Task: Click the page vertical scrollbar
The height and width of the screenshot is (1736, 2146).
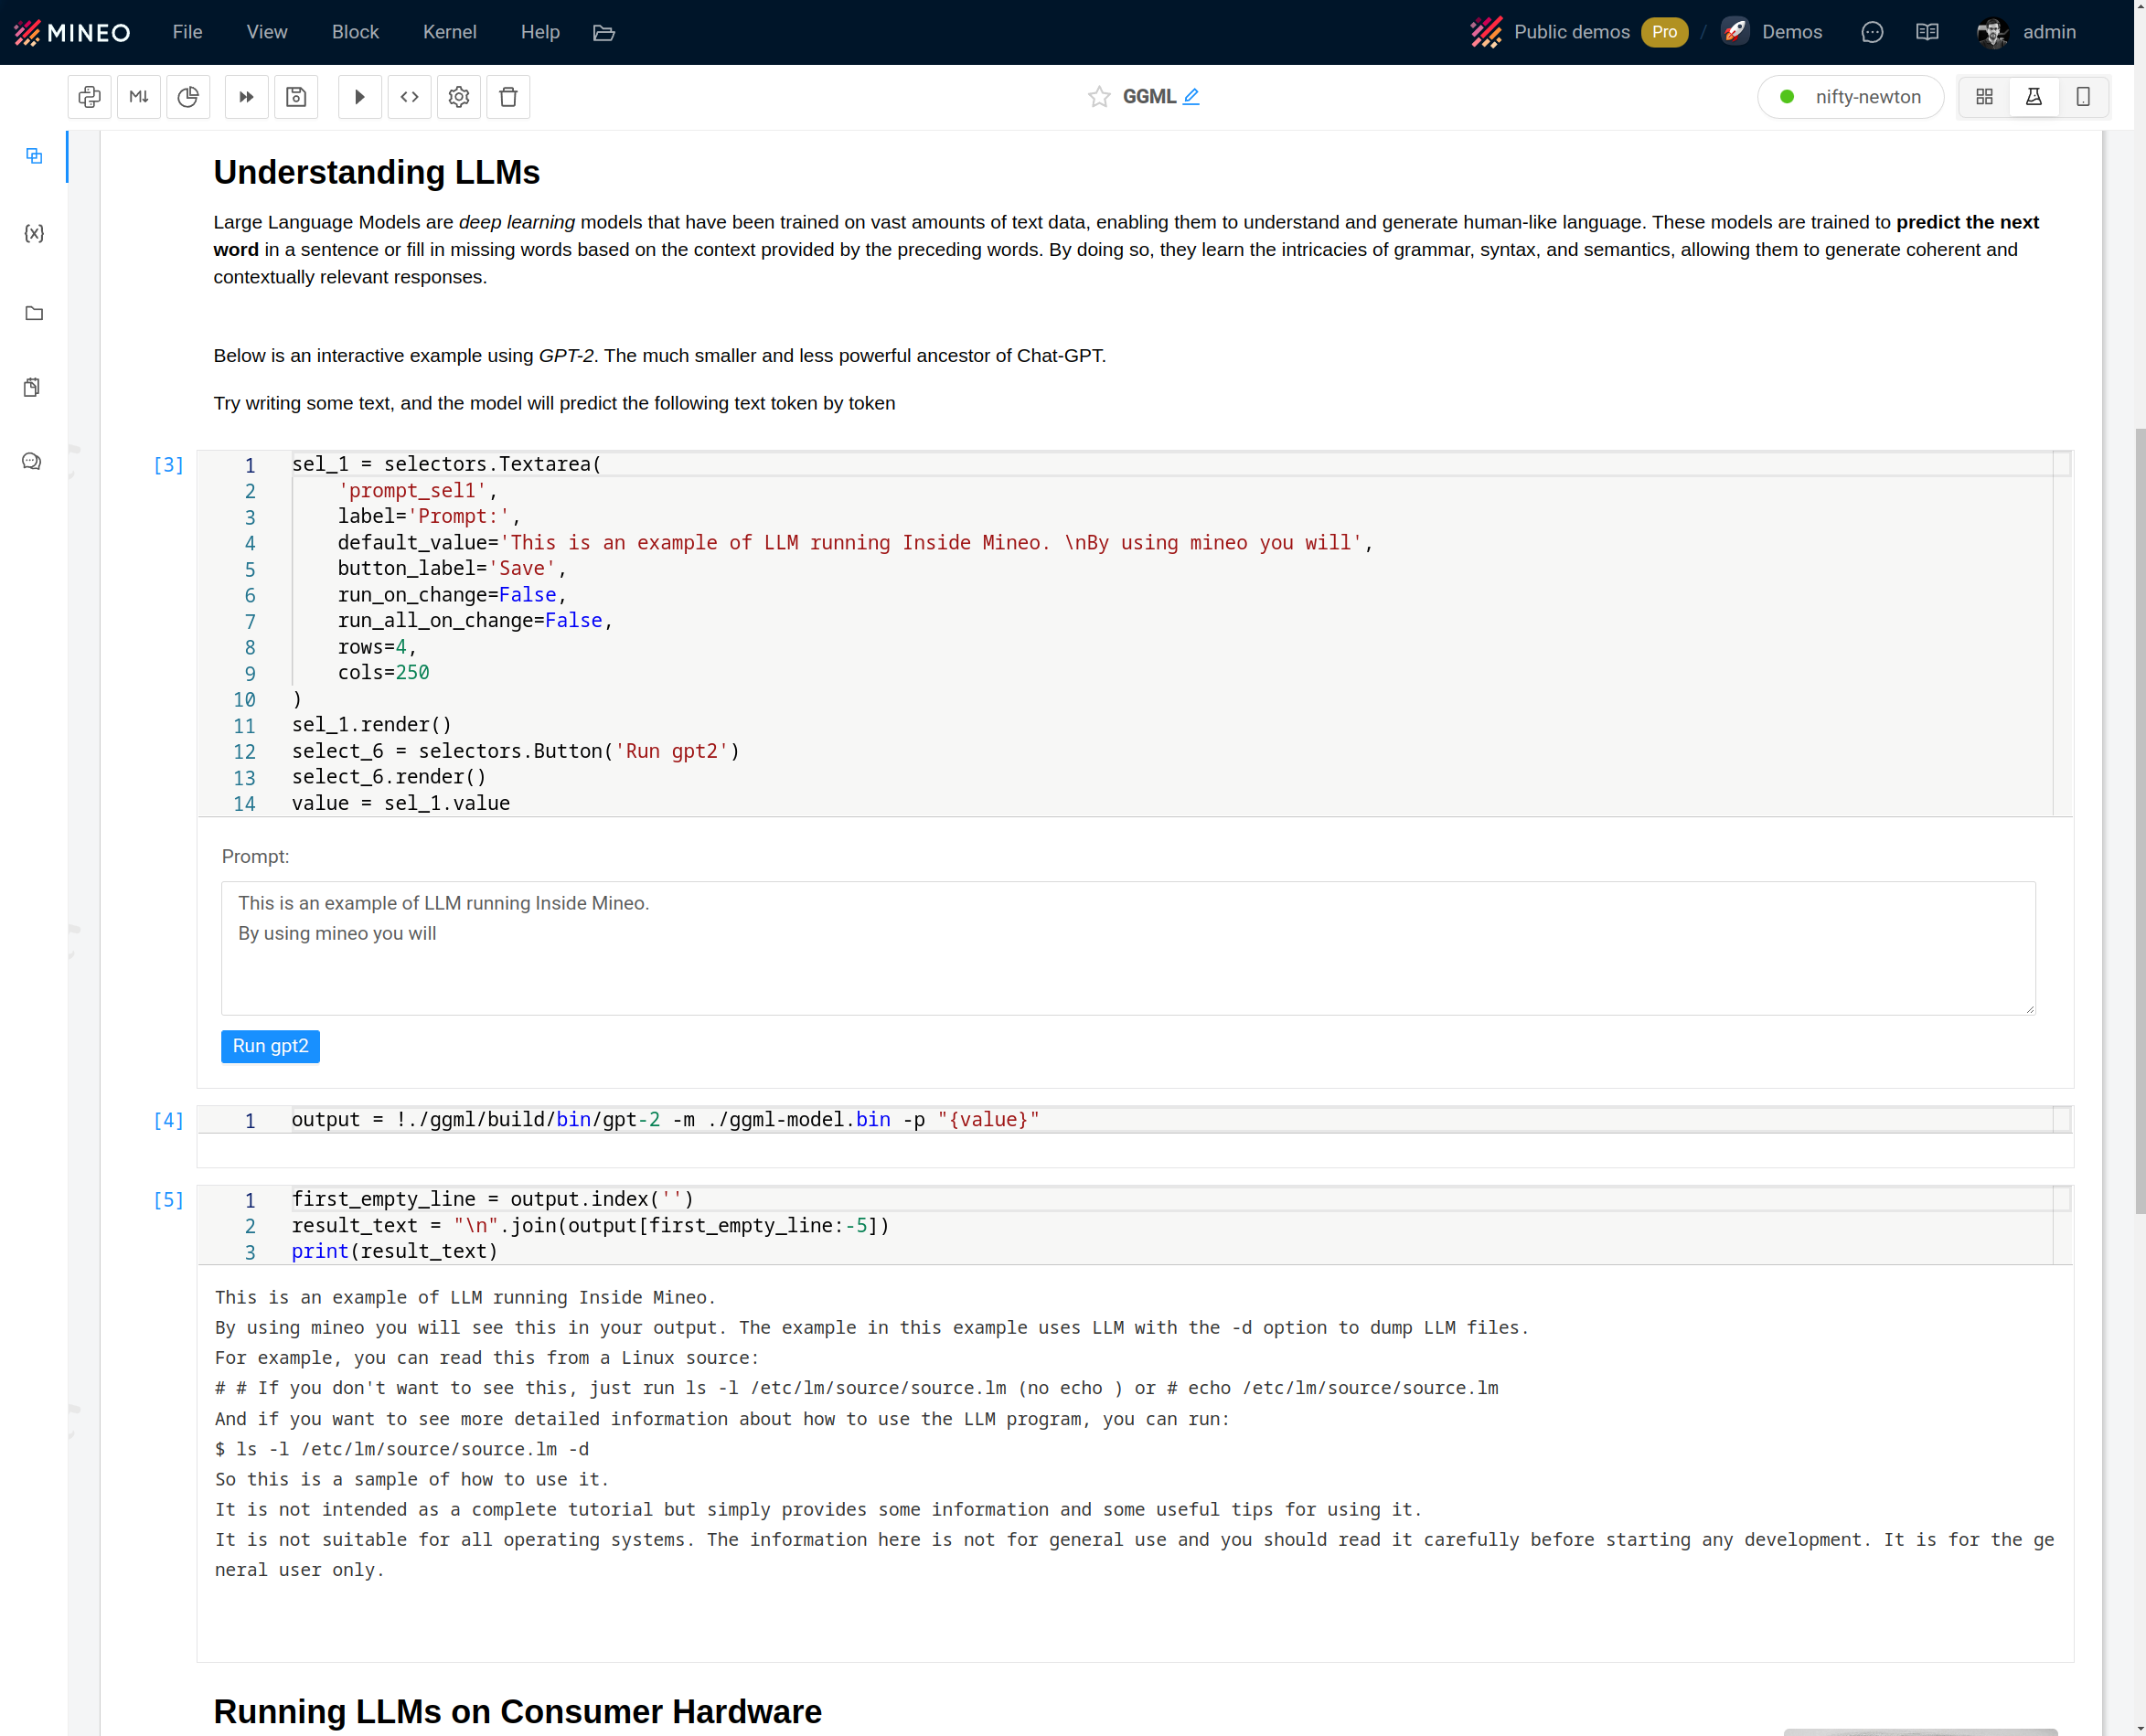Action: click(2140, 820)
